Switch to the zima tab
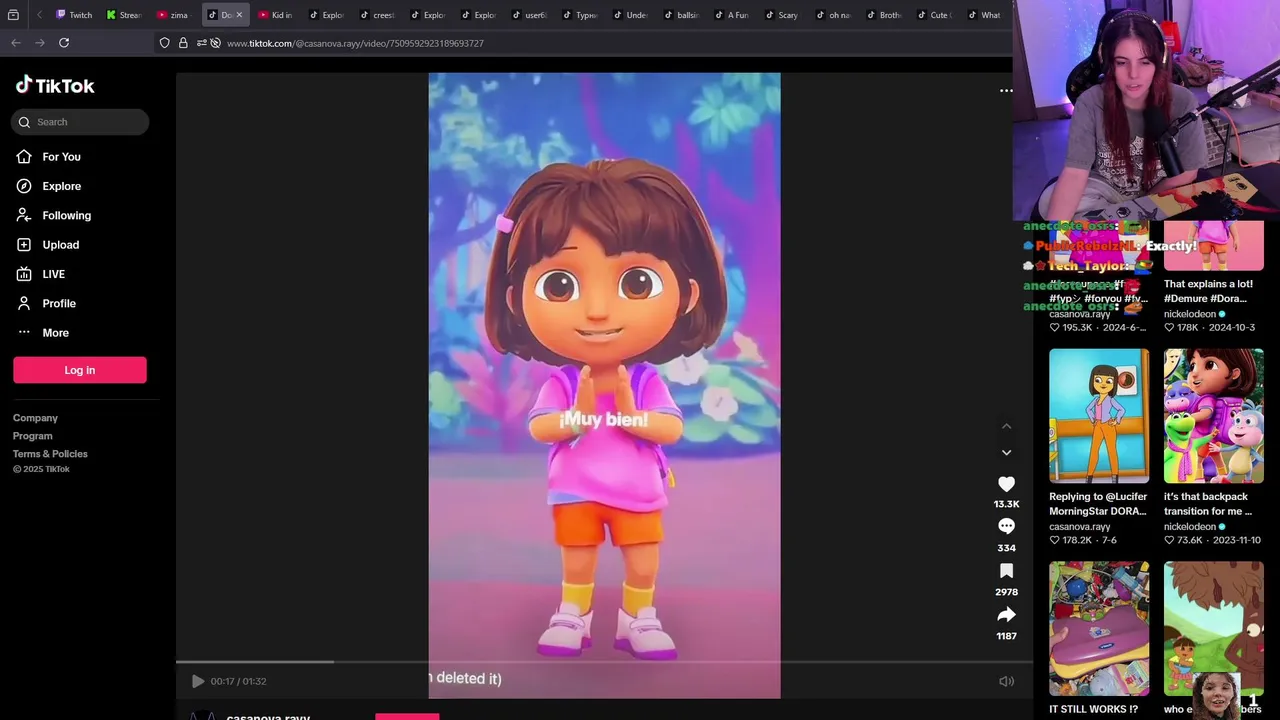 174,15
